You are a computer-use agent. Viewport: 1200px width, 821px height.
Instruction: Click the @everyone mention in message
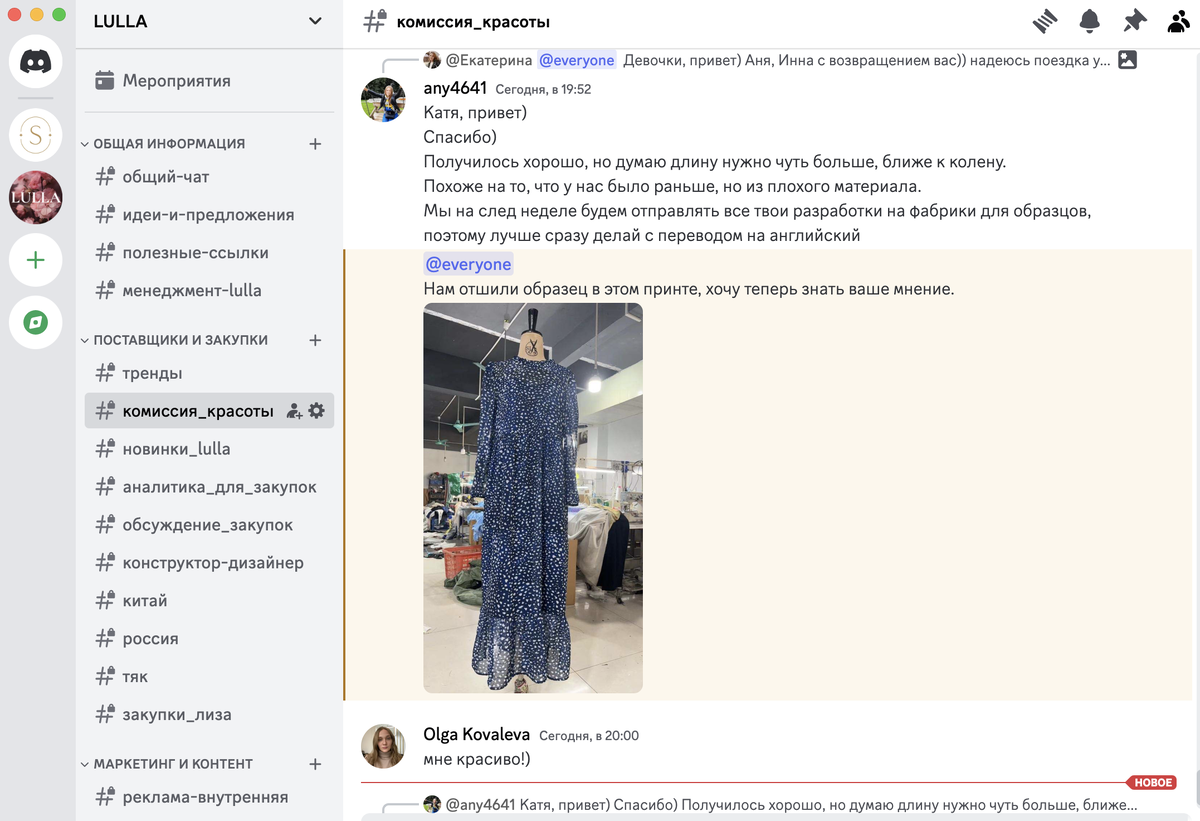[468, 265]
